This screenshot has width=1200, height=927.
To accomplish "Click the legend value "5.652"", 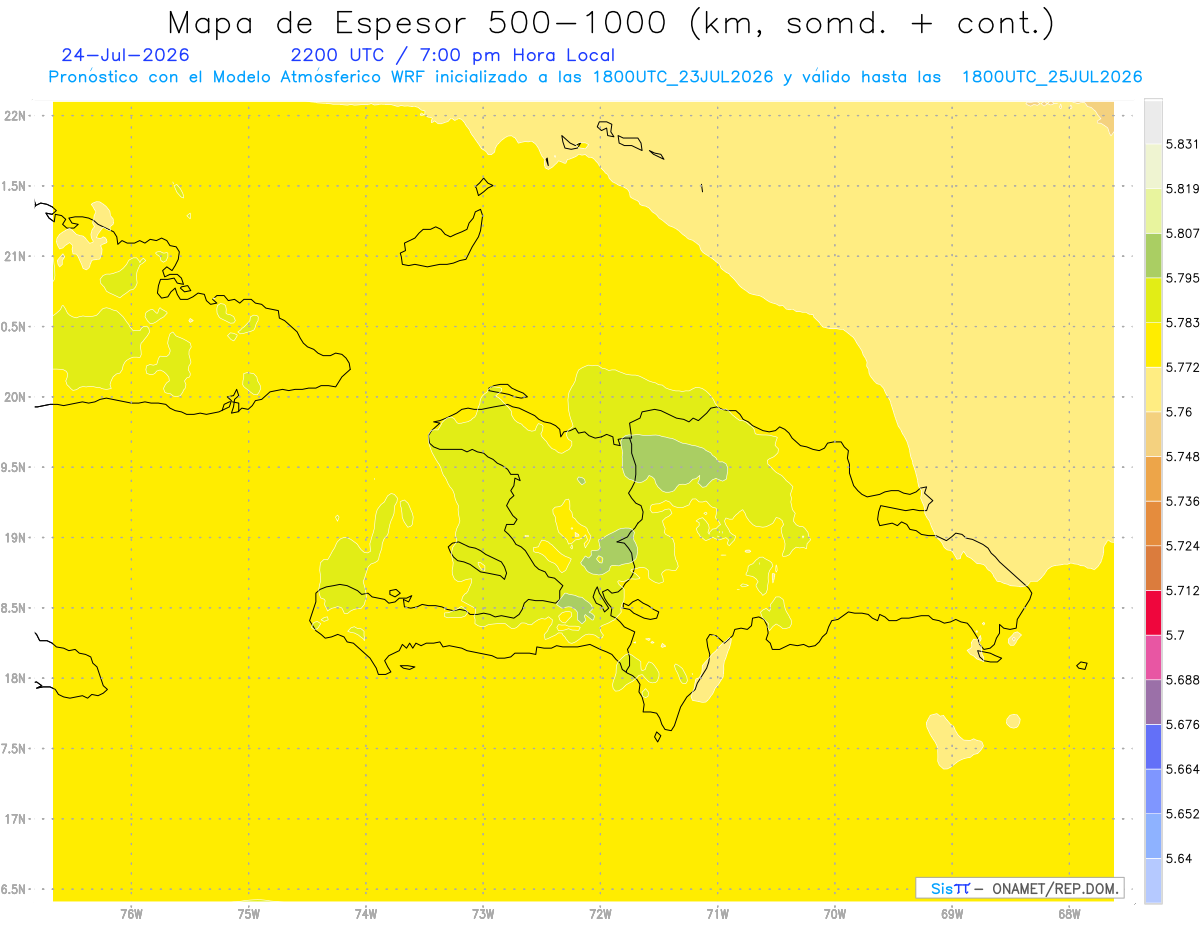I will (1184, 813).
